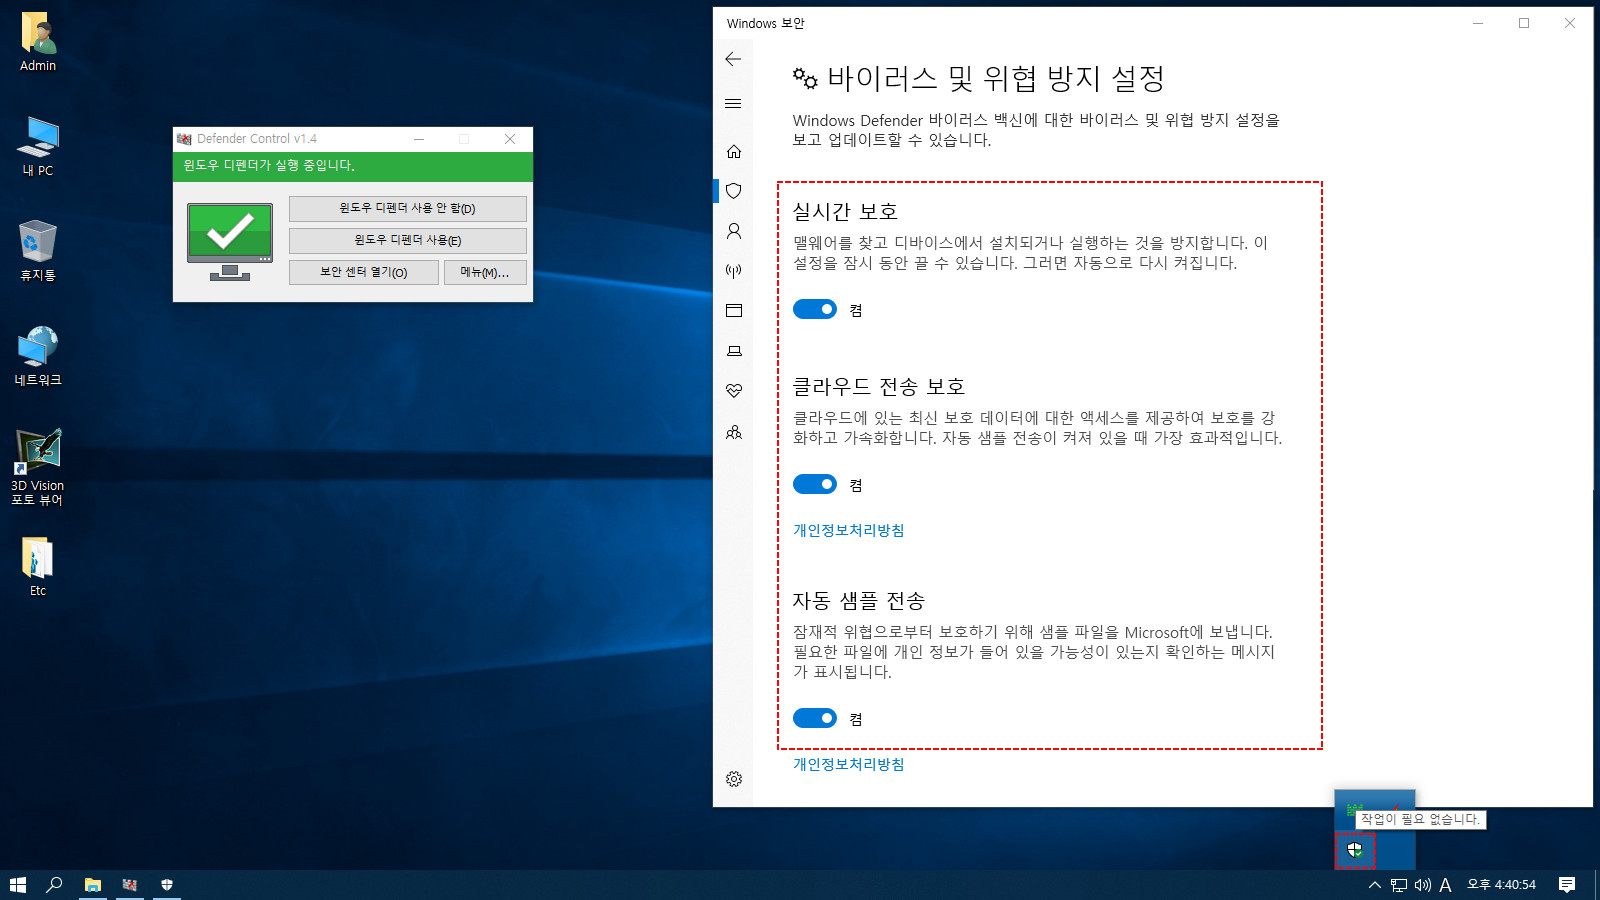Minimize the Windows 보안 window
The height and width of the screenshot is (900, 1600).
[1478, 23]
